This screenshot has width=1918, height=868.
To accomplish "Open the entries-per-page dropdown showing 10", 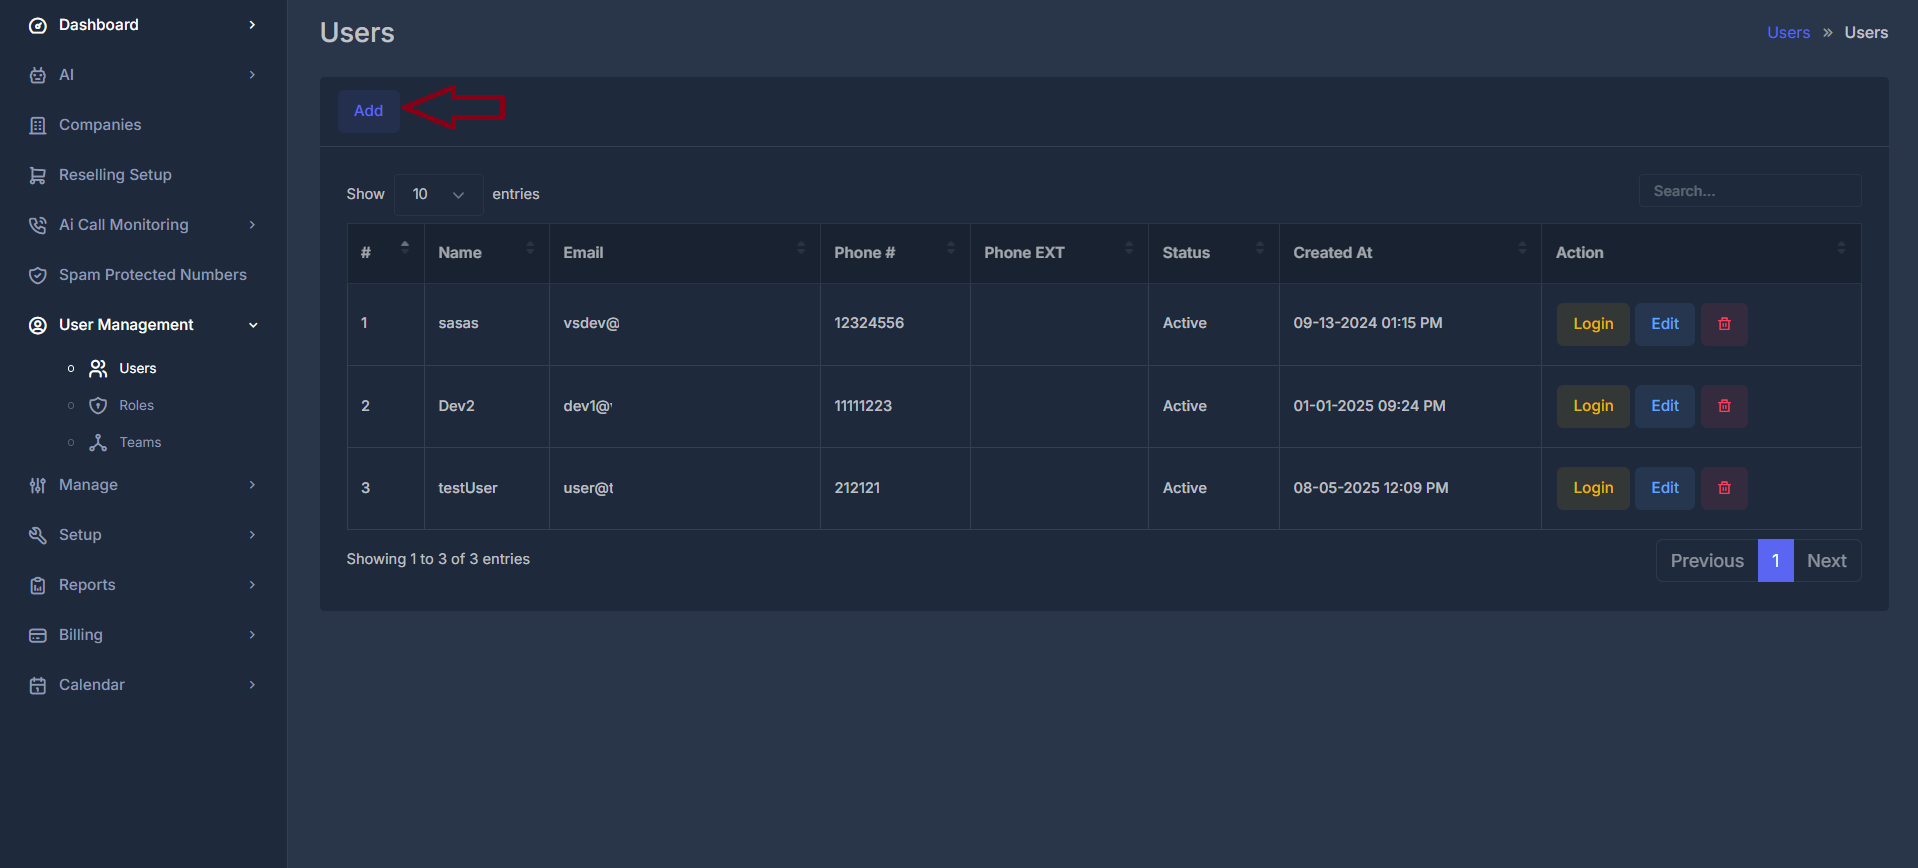I will 438,194.
